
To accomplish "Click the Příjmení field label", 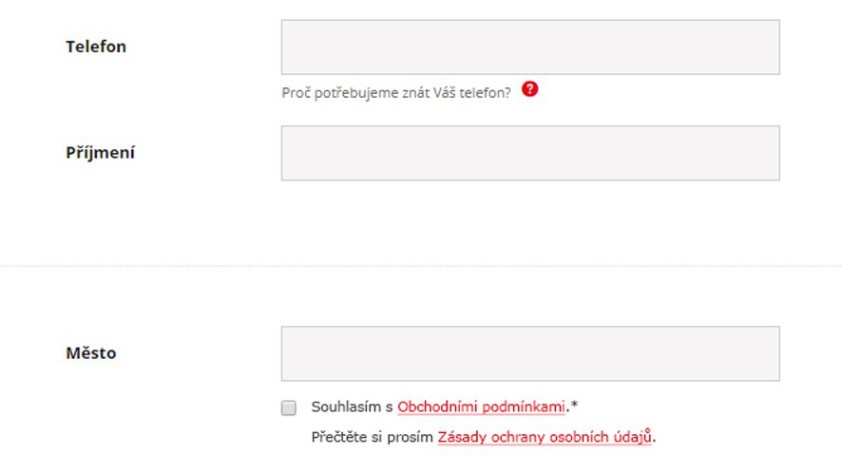I will (100, 152).
